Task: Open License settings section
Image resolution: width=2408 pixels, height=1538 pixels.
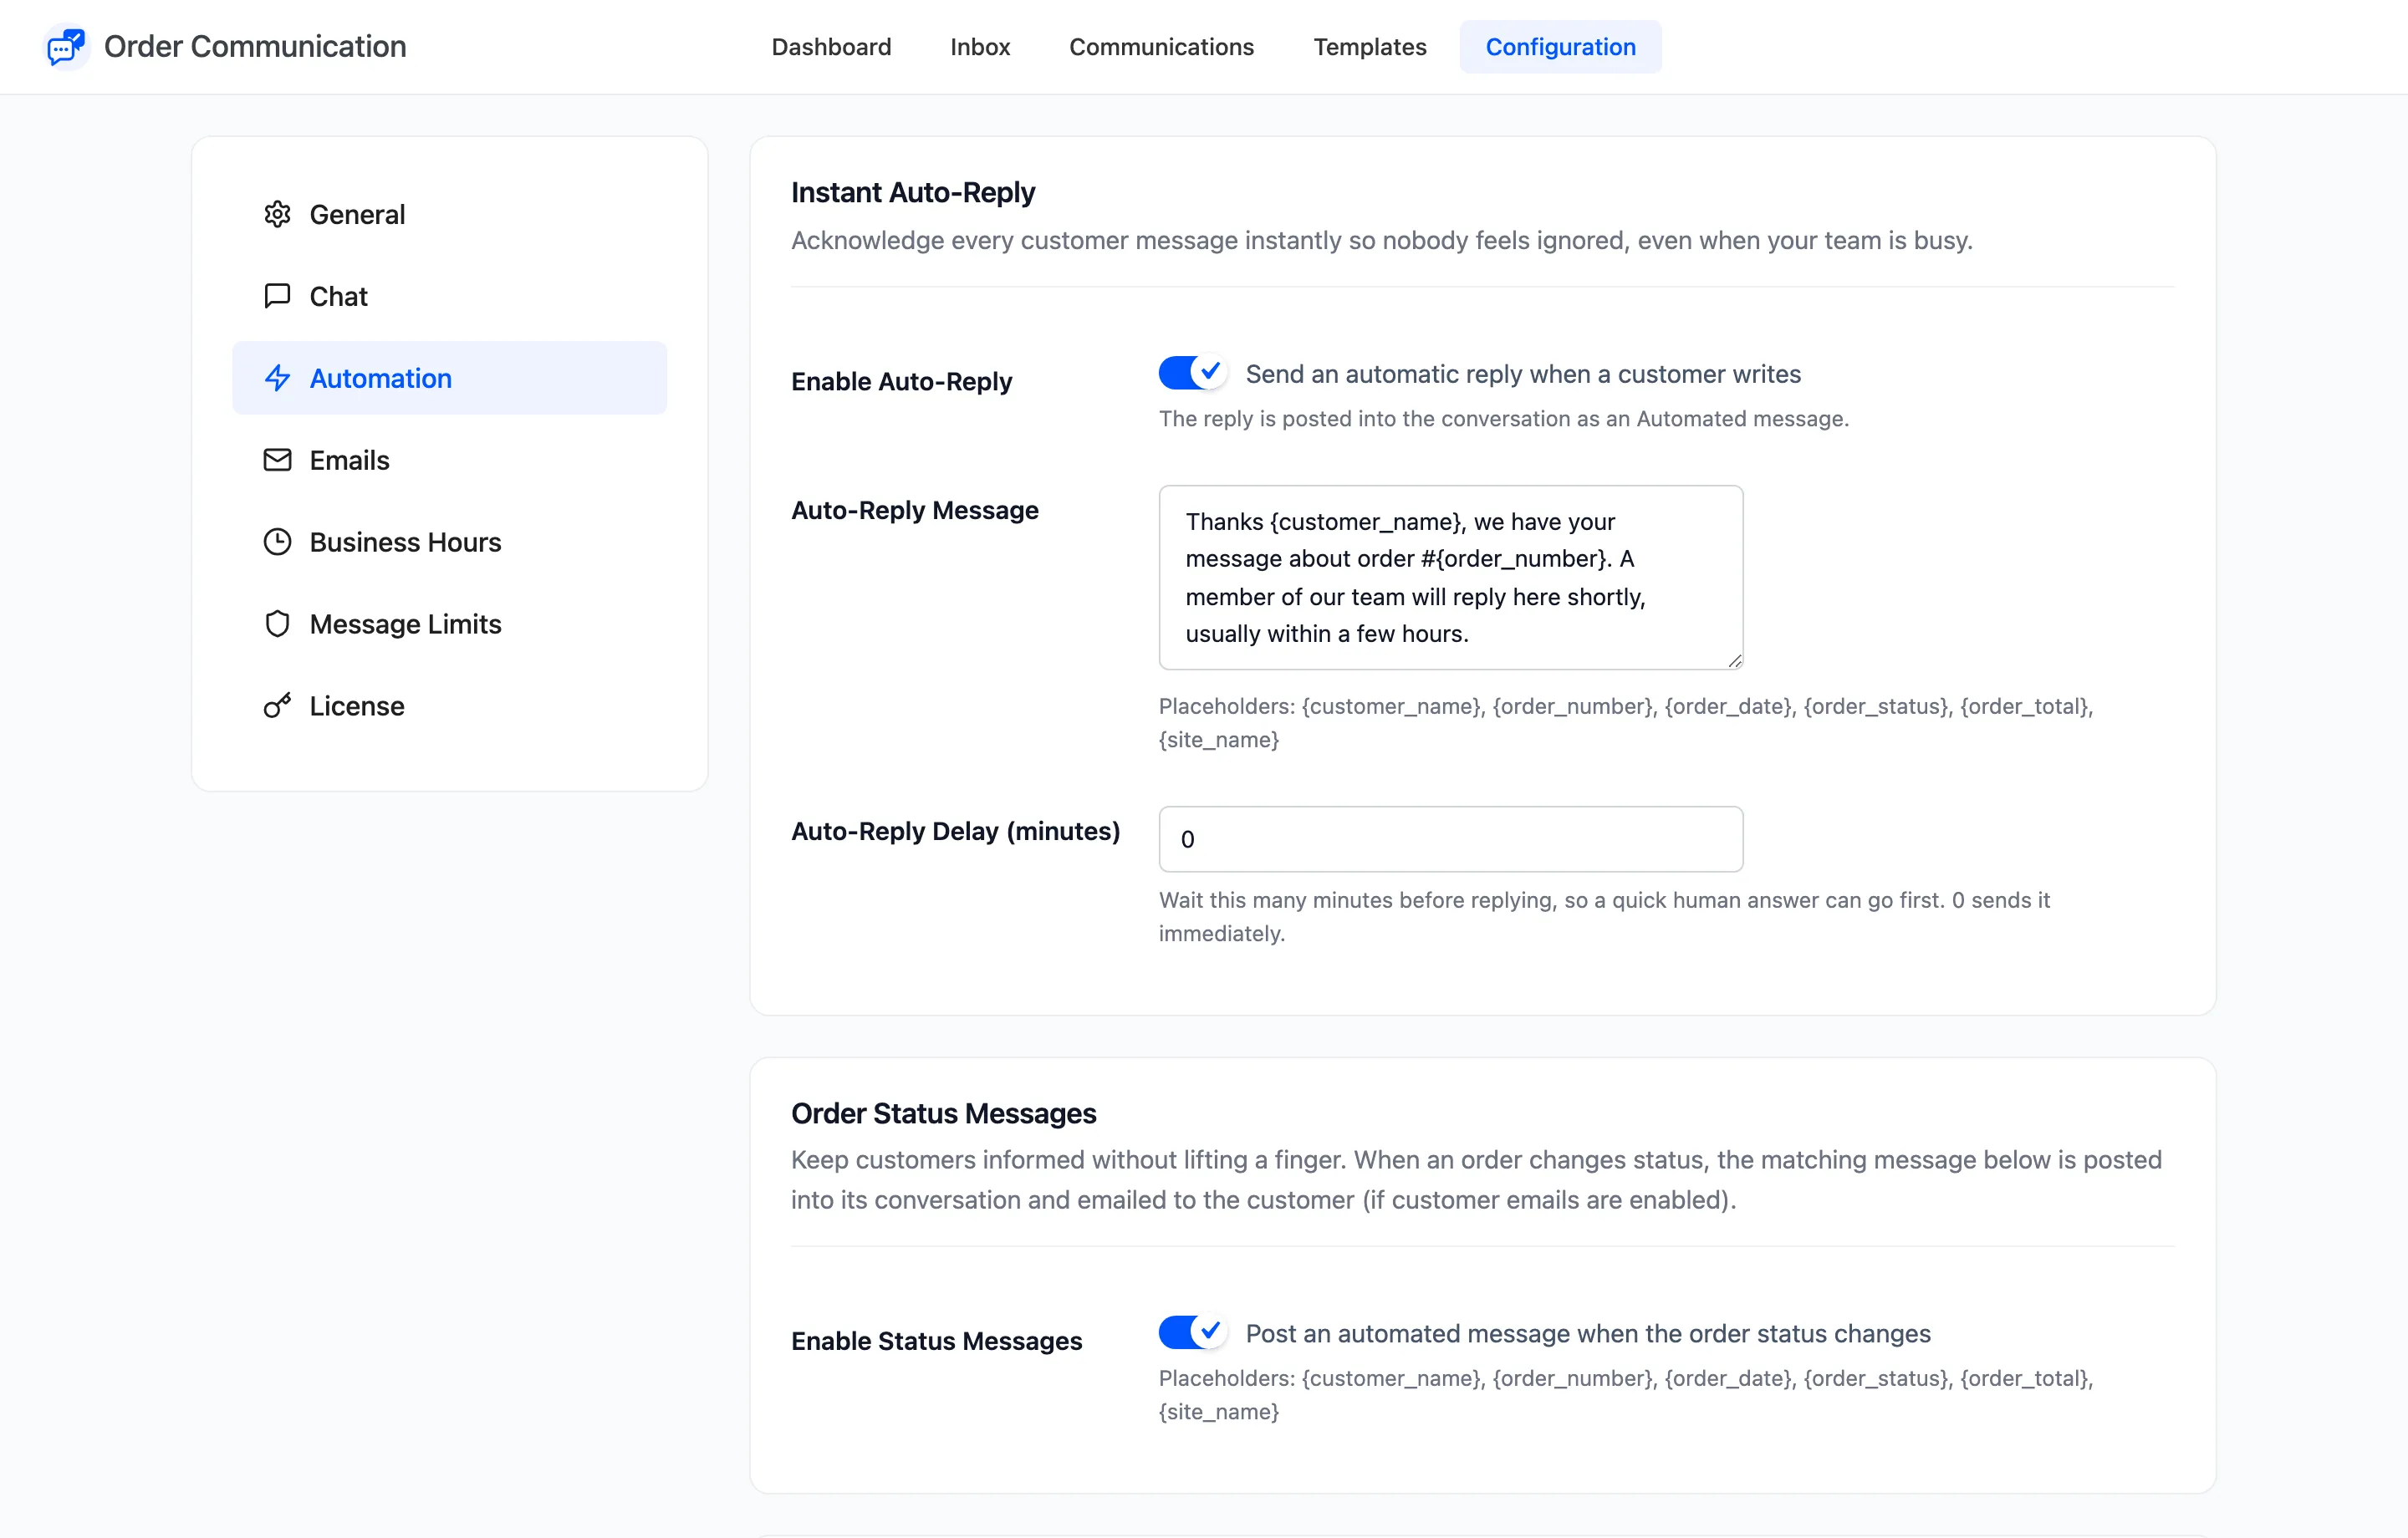Action: pos(449,706)
